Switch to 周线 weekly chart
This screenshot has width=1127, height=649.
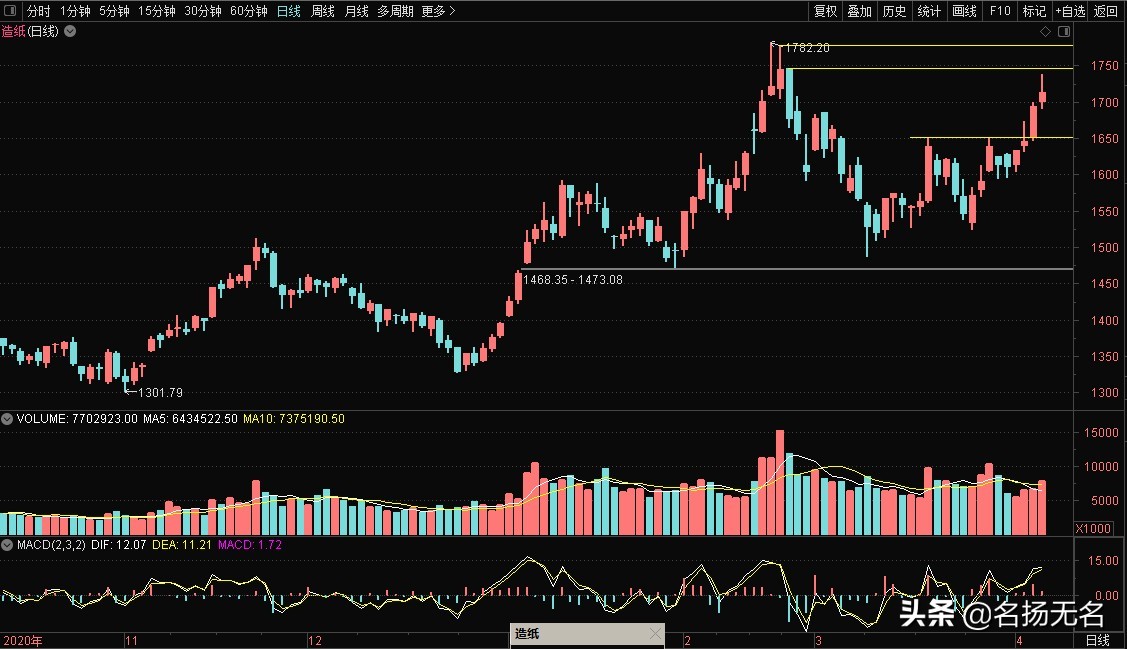tap(323, 11)
